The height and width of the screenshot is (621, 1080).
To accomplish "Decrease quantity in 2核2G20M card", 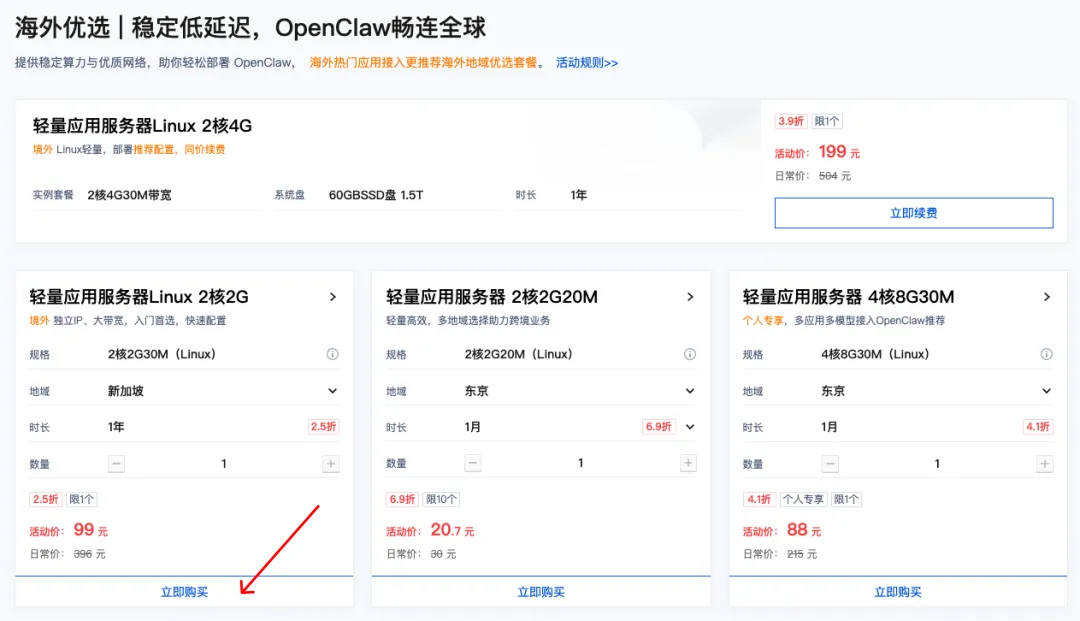I will [472, 463].
